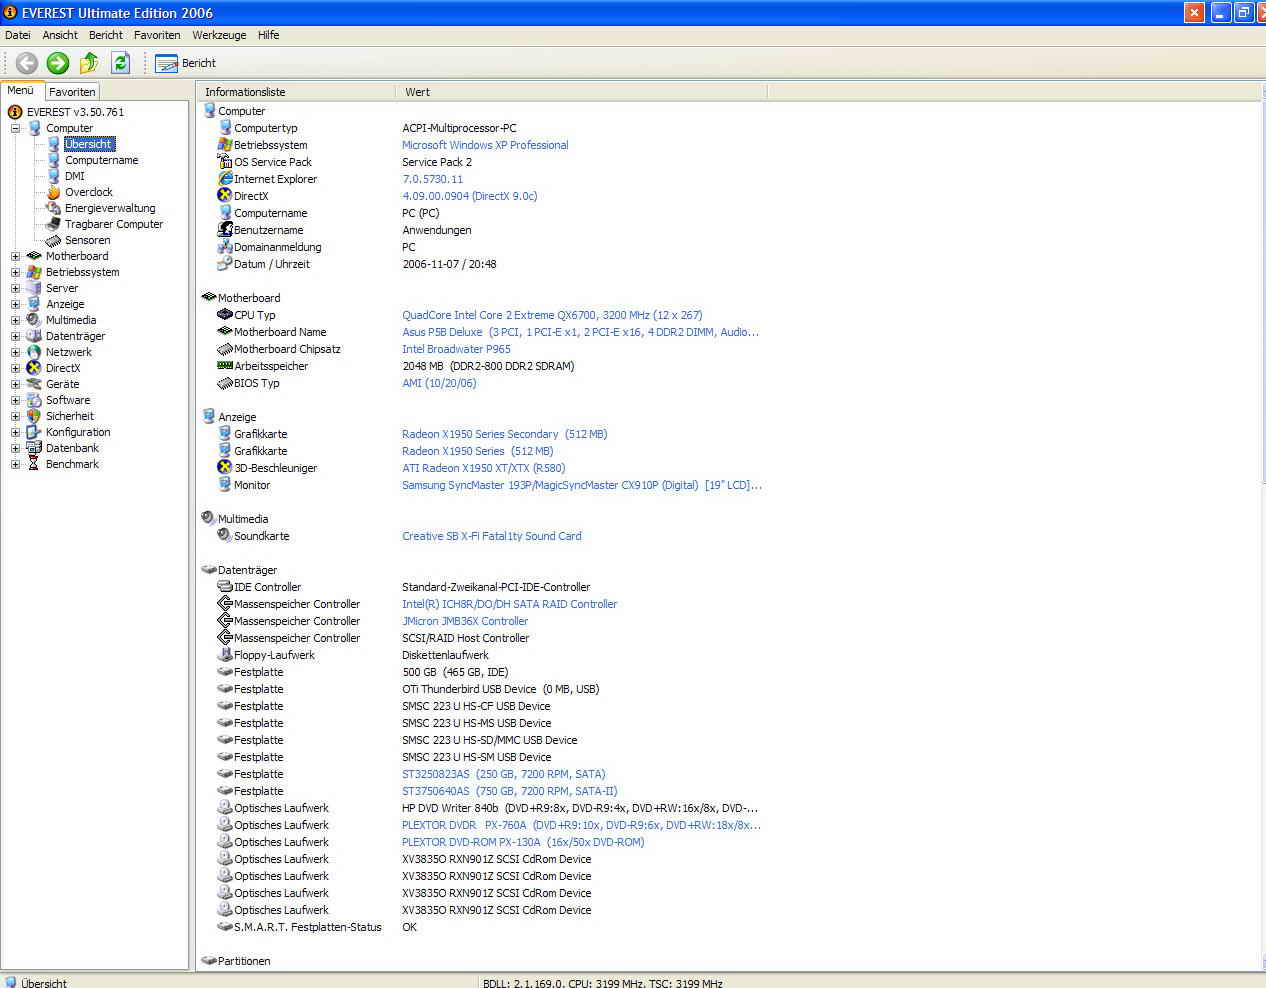Screen dimensions: 1266x988
Task: Refresh the page with the refresh icon
Action: pos(121,63)
